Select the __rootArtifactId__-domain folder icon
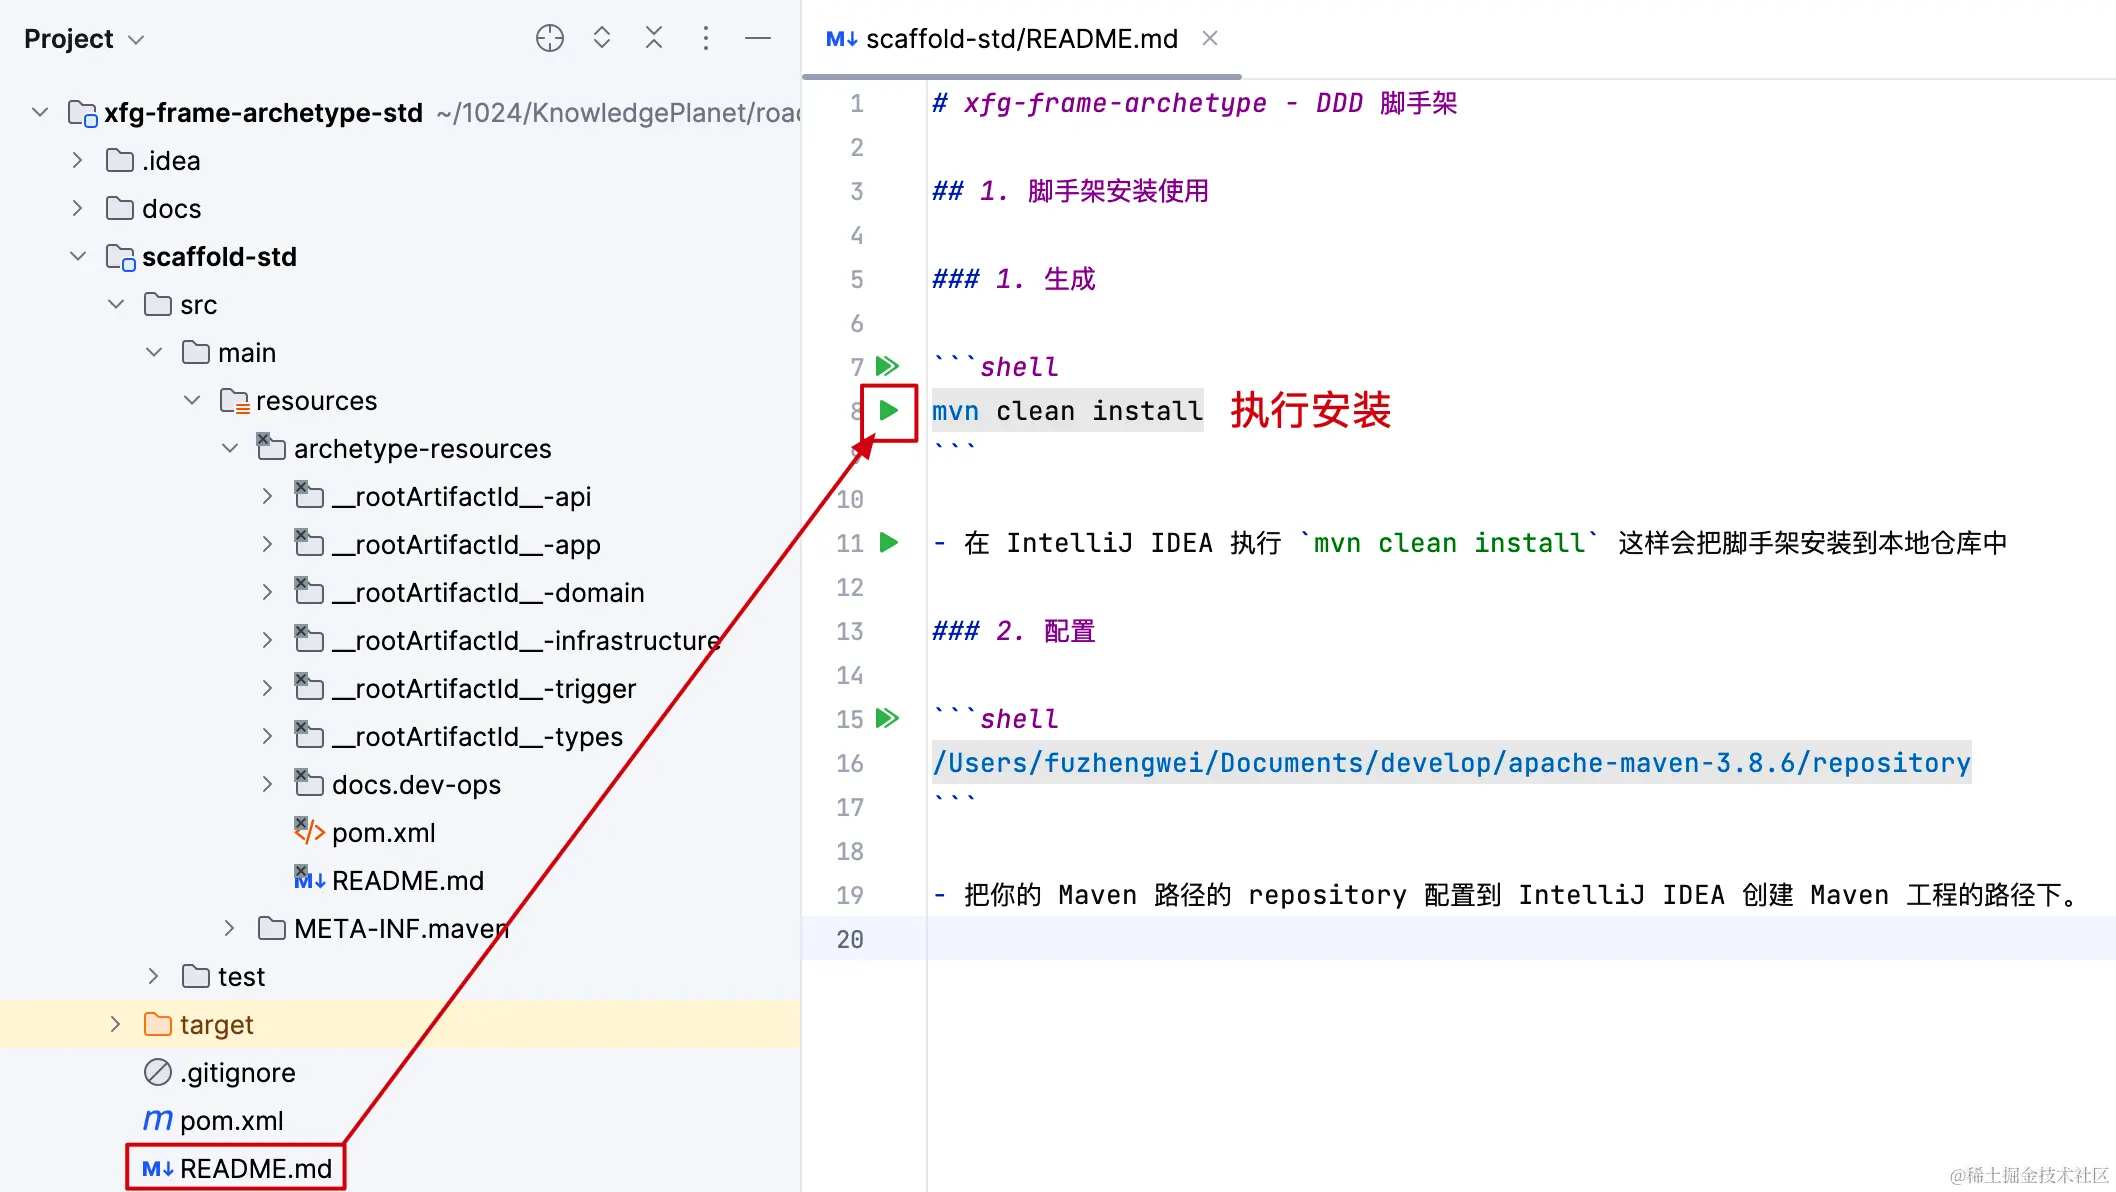This screenshot has width=2116, height=1192. (x=309, y=591)
